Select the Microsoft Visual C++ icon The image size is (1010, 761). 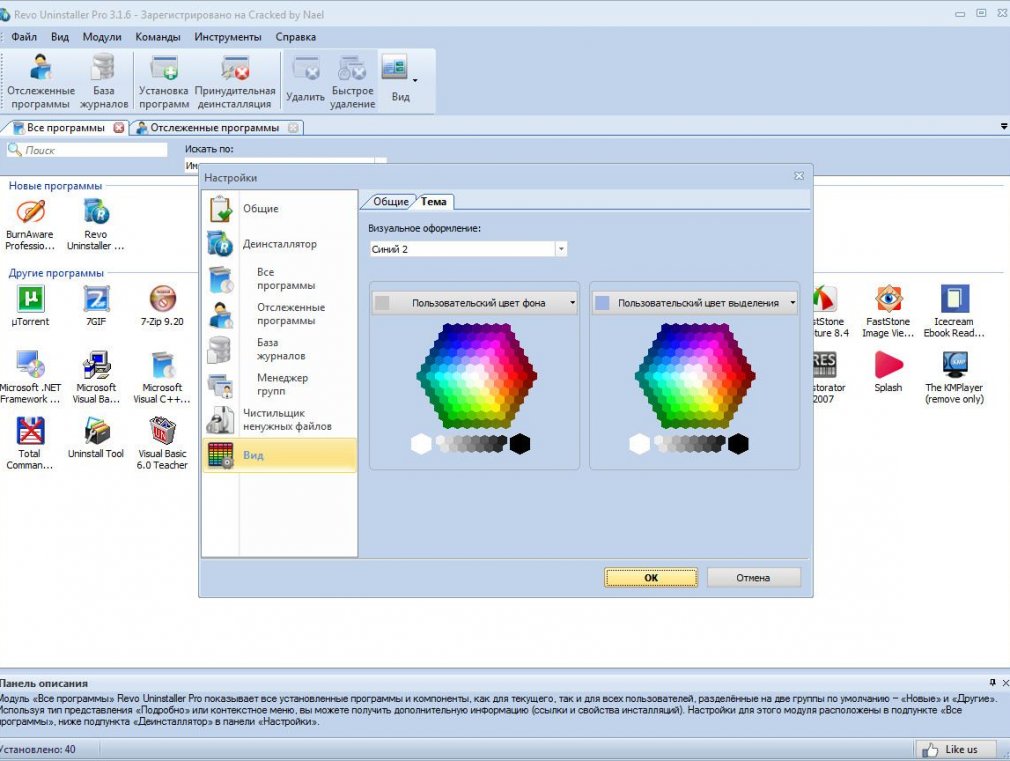162,378
